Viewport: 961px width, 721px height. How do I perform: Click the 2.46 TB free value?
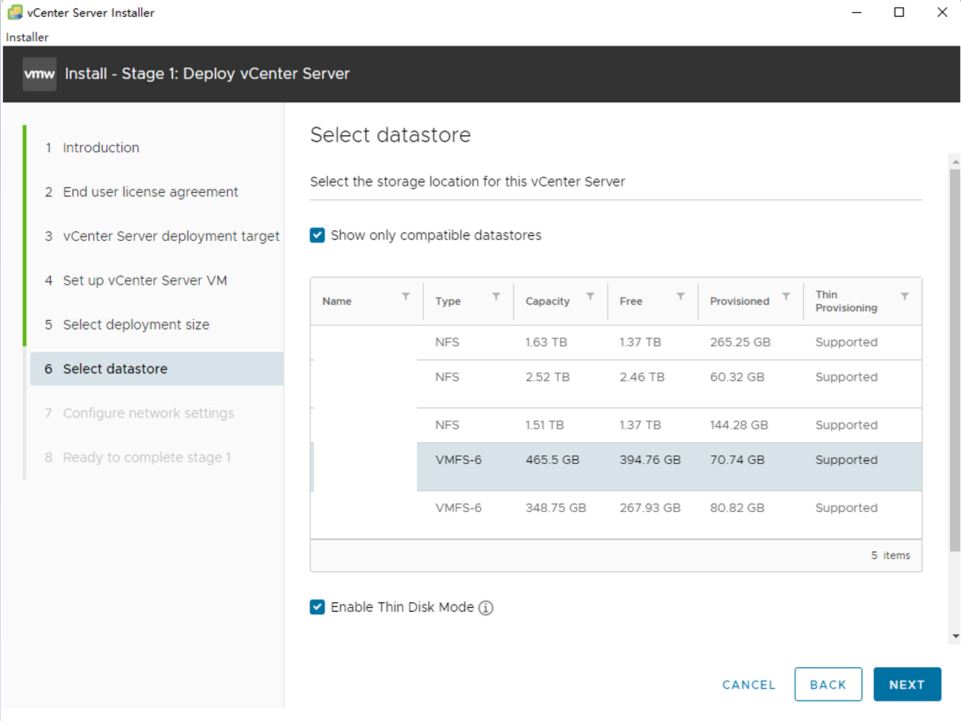tap(642, 377)
